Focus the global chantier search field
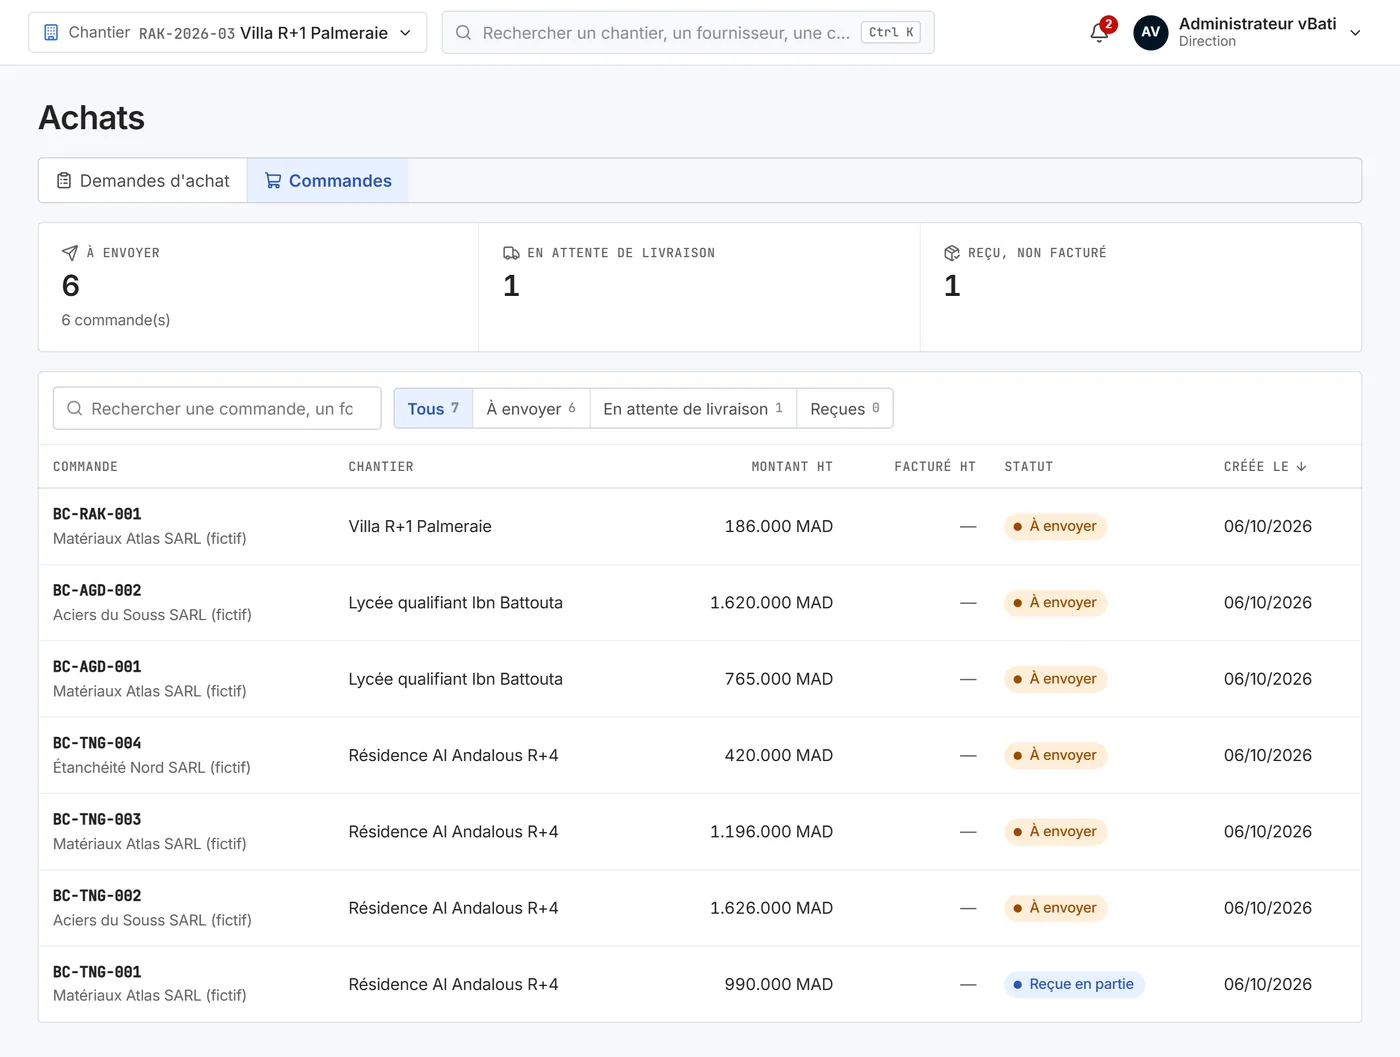Image resolution: width=1400 pixels, height=1057 pixels. pyautogui.click(x=688, y=33)
